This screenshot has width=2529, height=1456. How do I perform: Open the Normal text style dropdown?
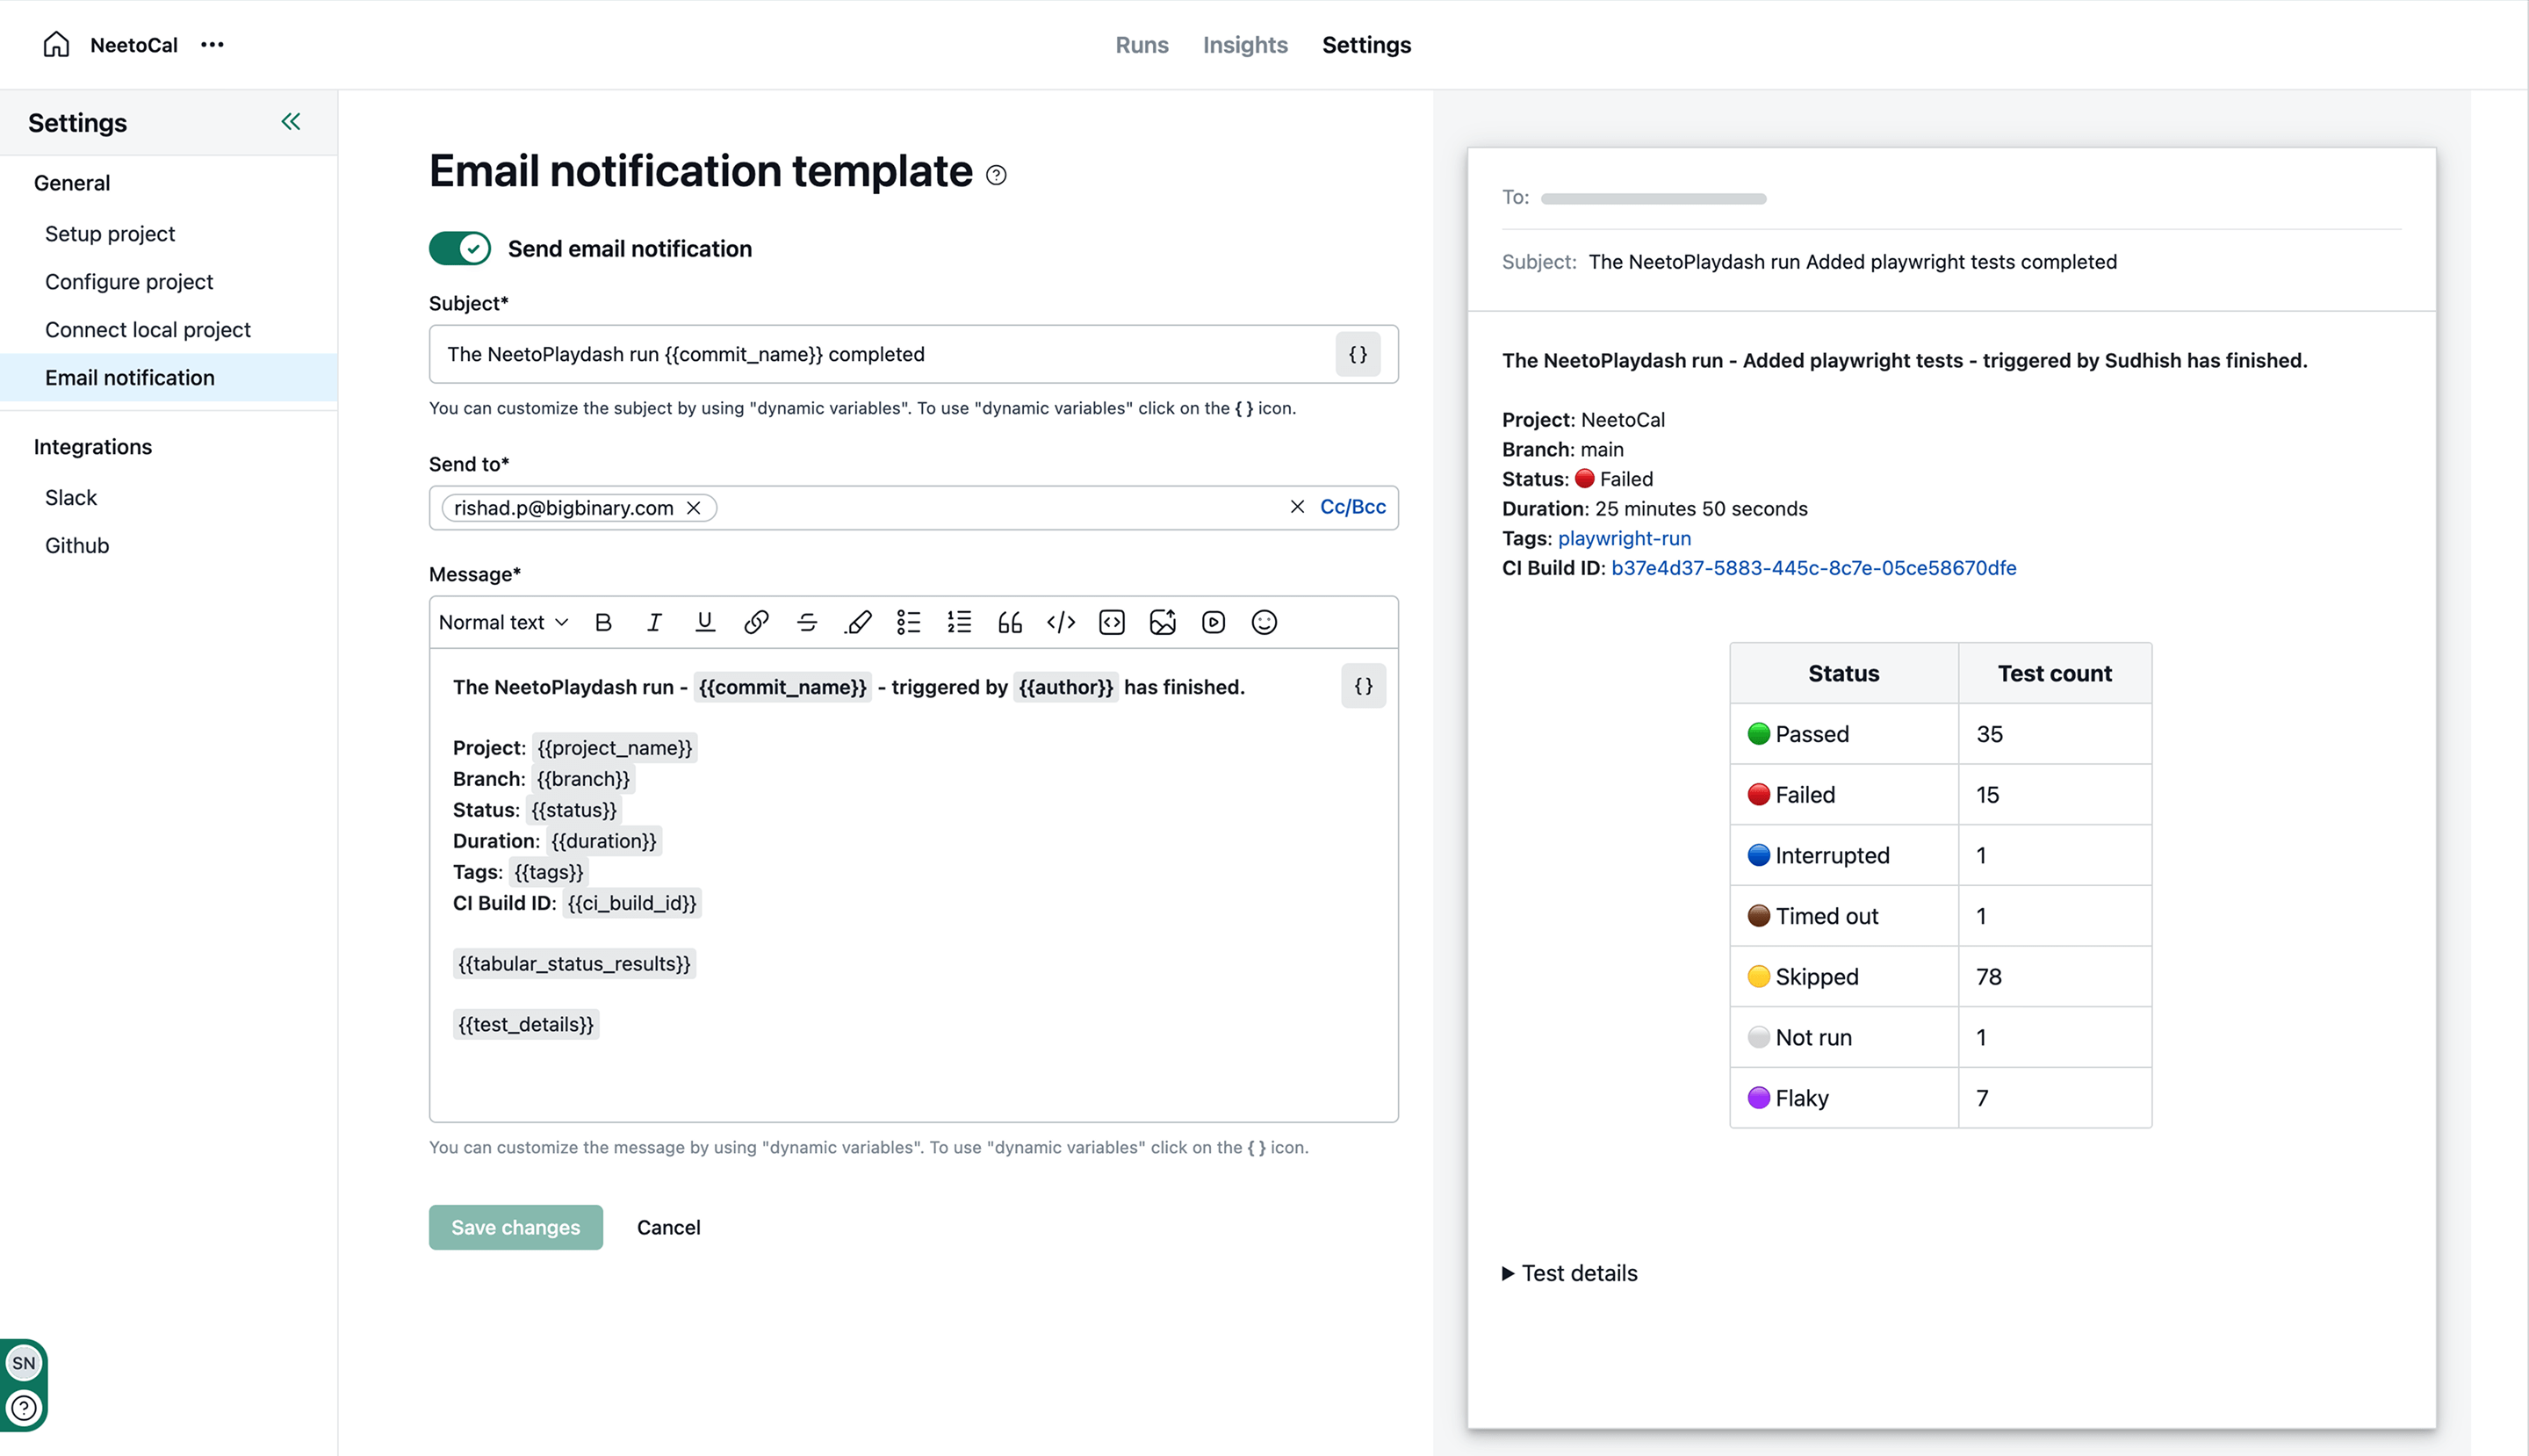tap(503, 622)
